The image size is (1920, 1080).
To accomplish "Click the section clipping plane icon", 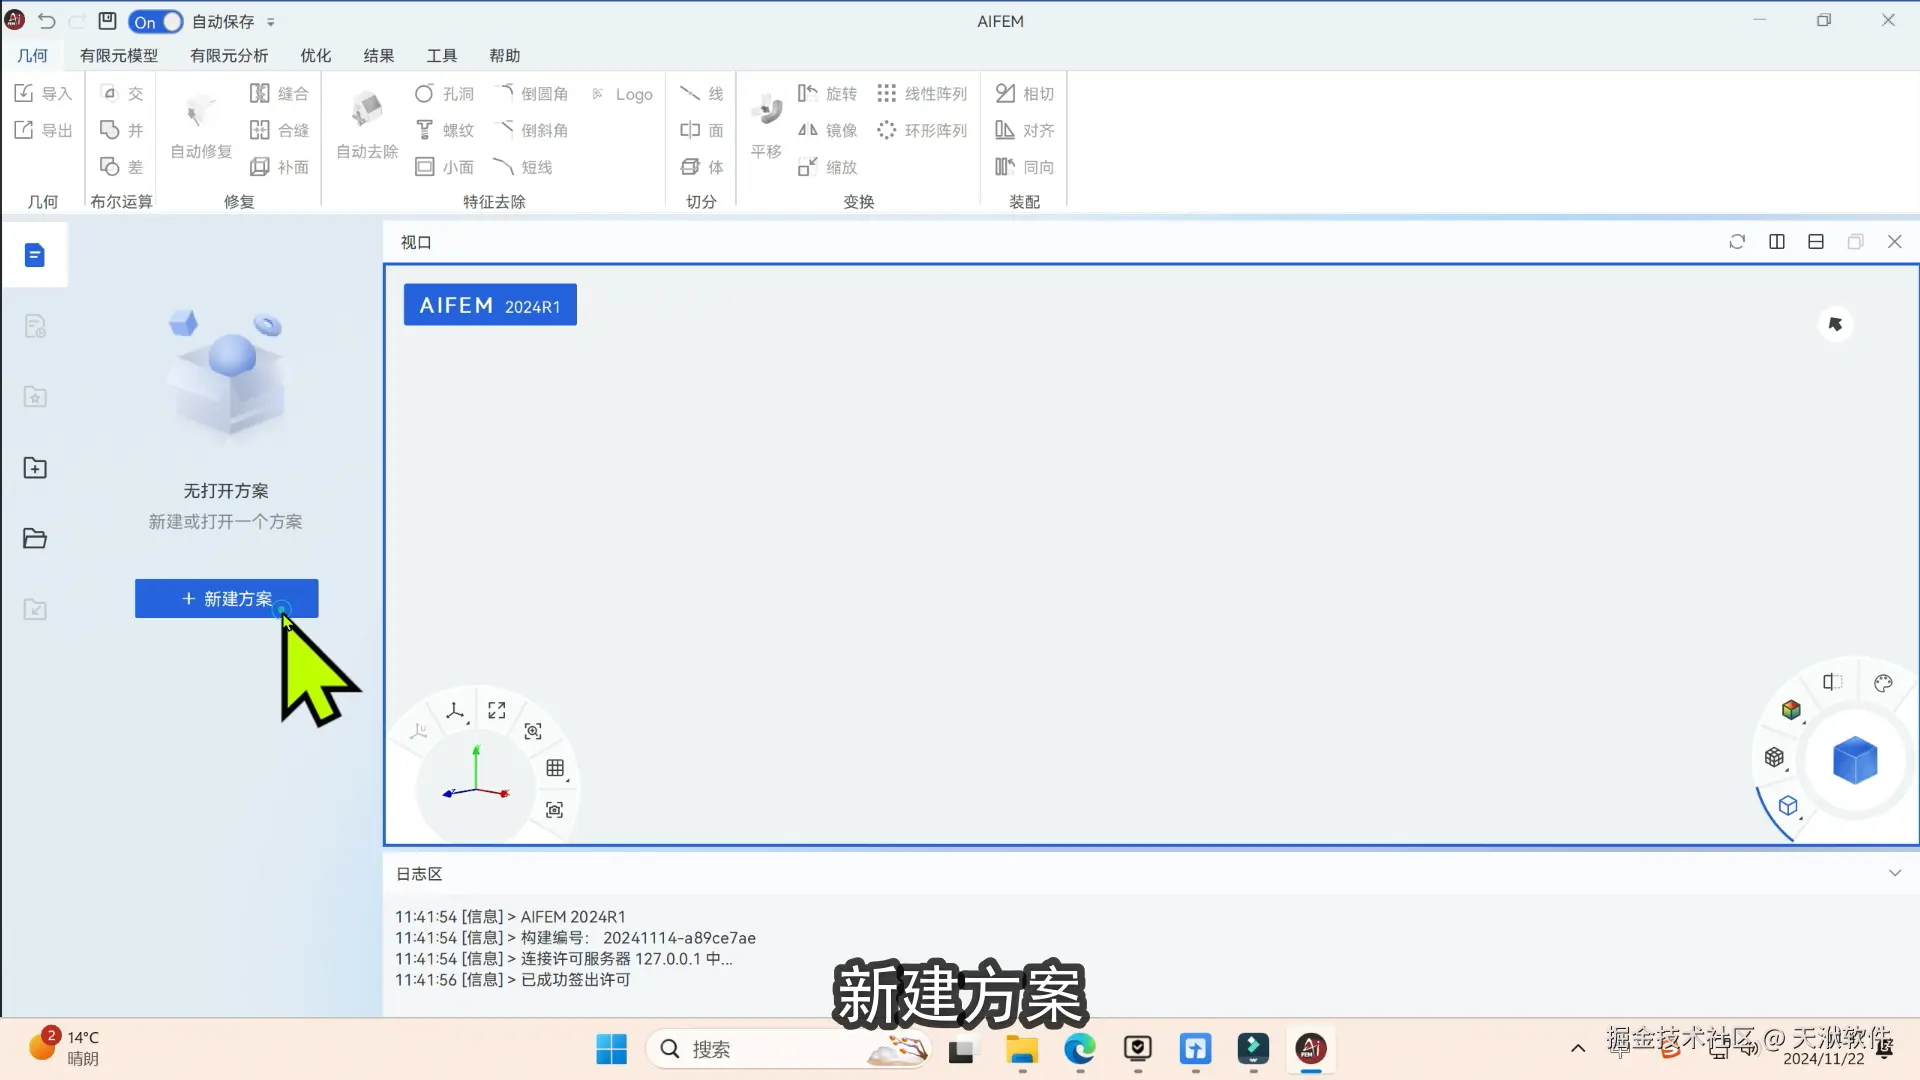I will (1832, 682).
